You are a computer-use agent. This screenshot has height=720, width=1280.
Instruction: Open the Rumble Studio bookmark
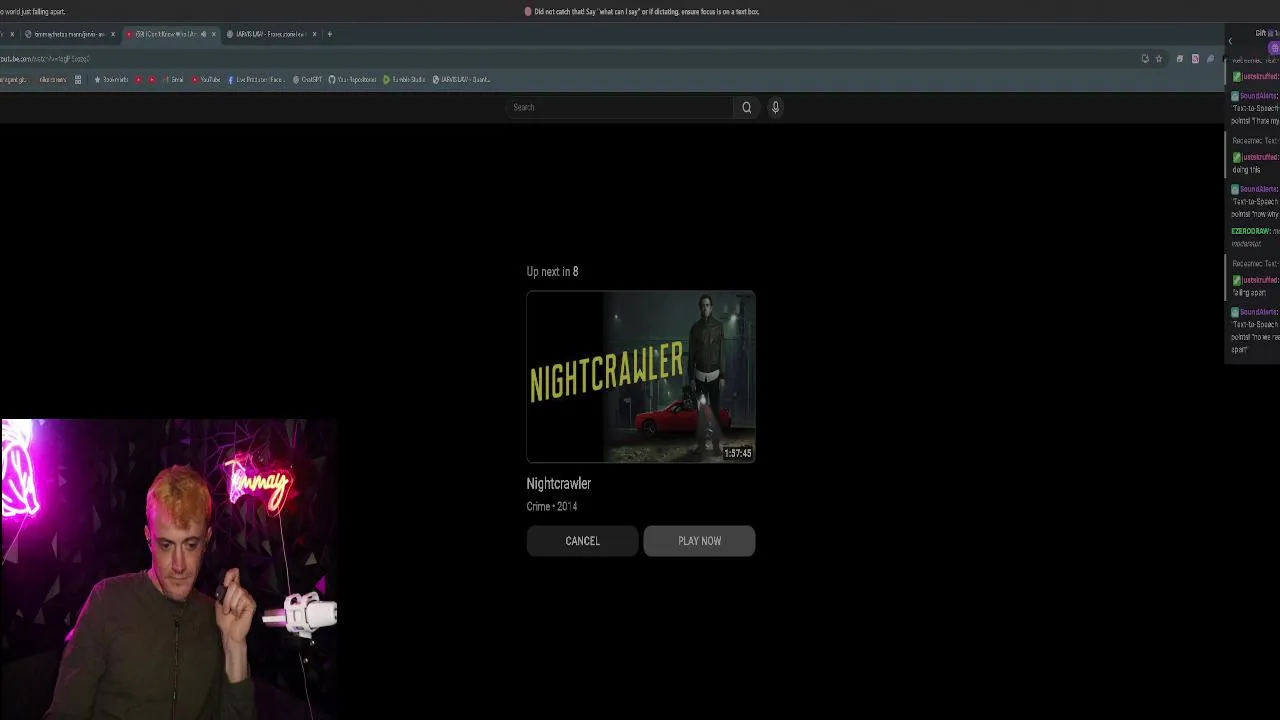[405, 80]
